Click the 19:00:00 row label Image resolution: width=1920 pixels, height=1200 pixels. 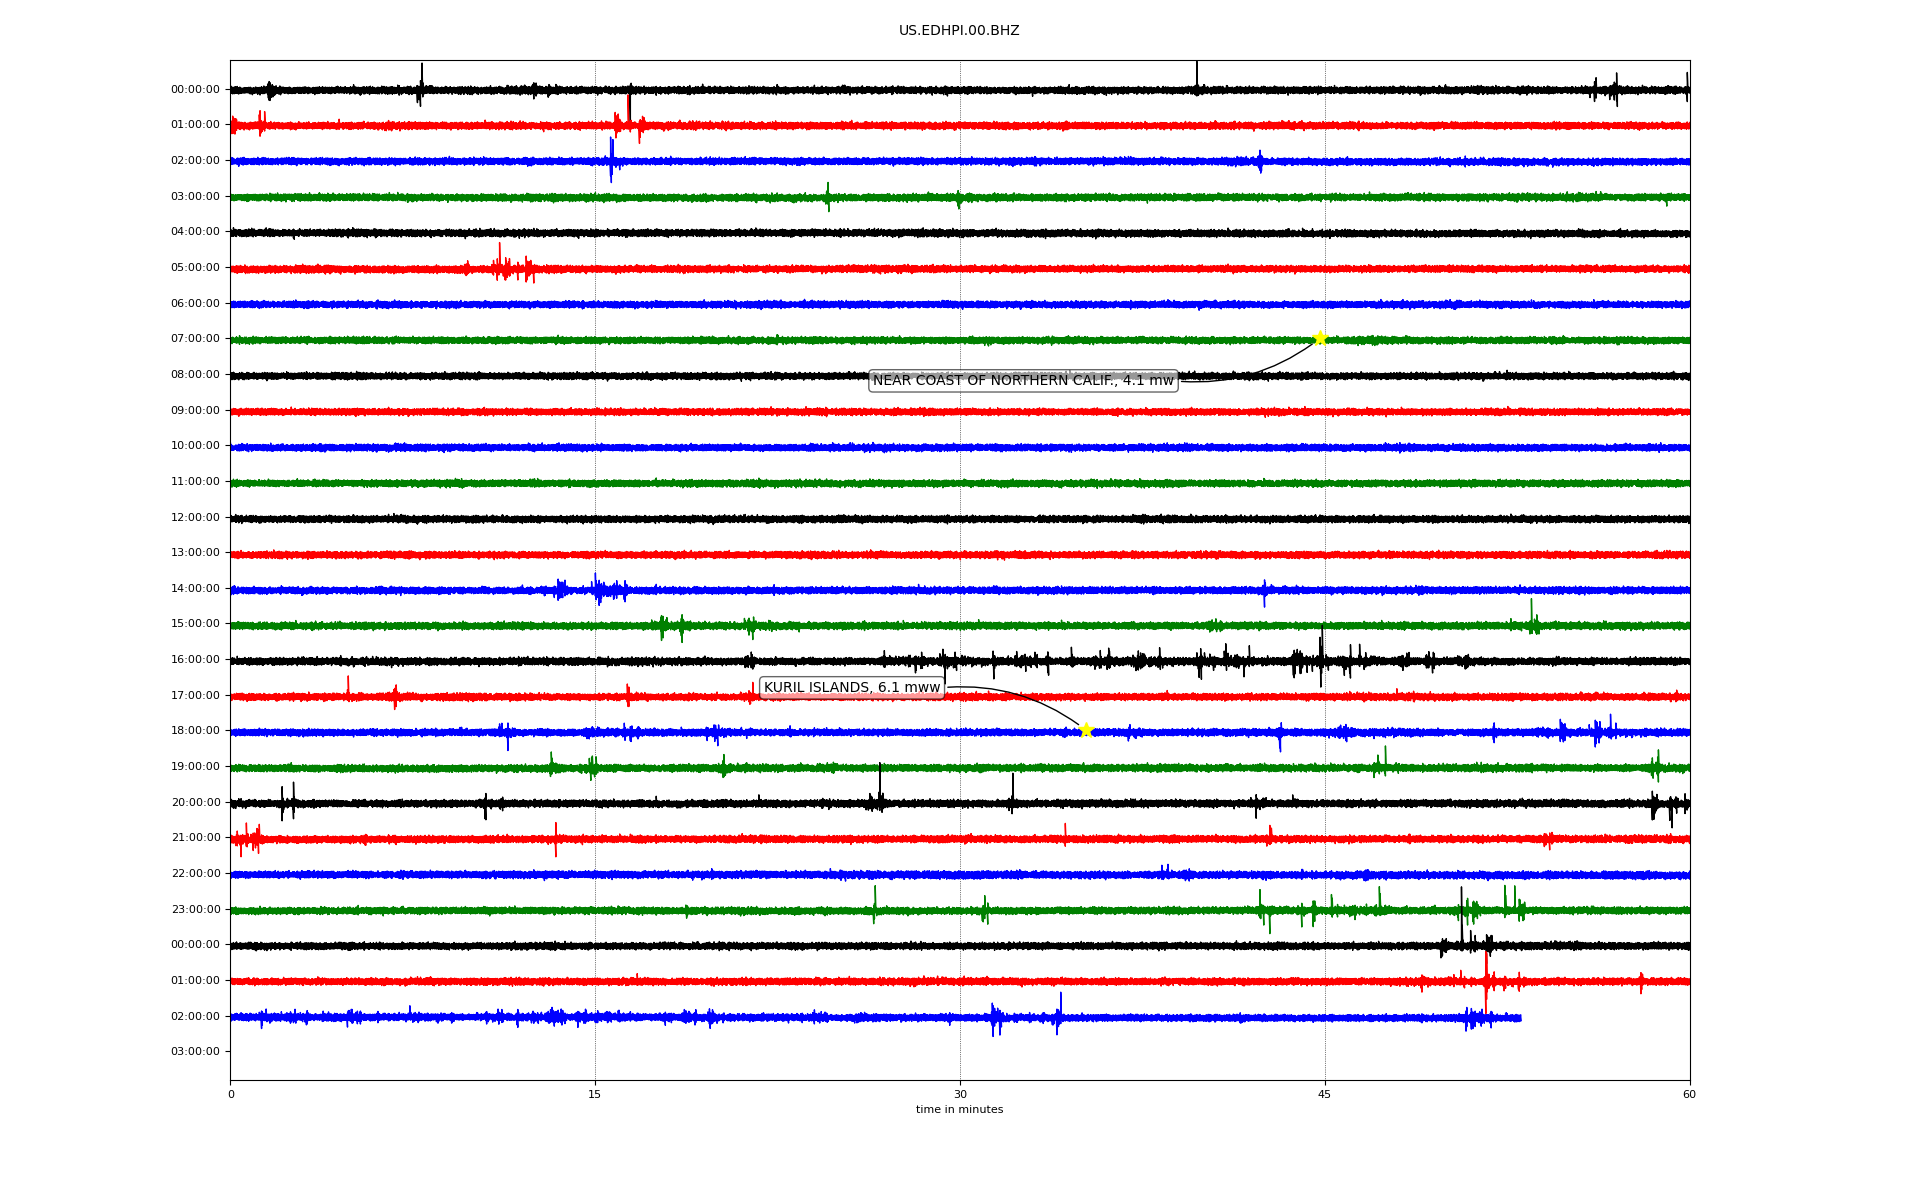pyautogui.click(x=195, y=766)
